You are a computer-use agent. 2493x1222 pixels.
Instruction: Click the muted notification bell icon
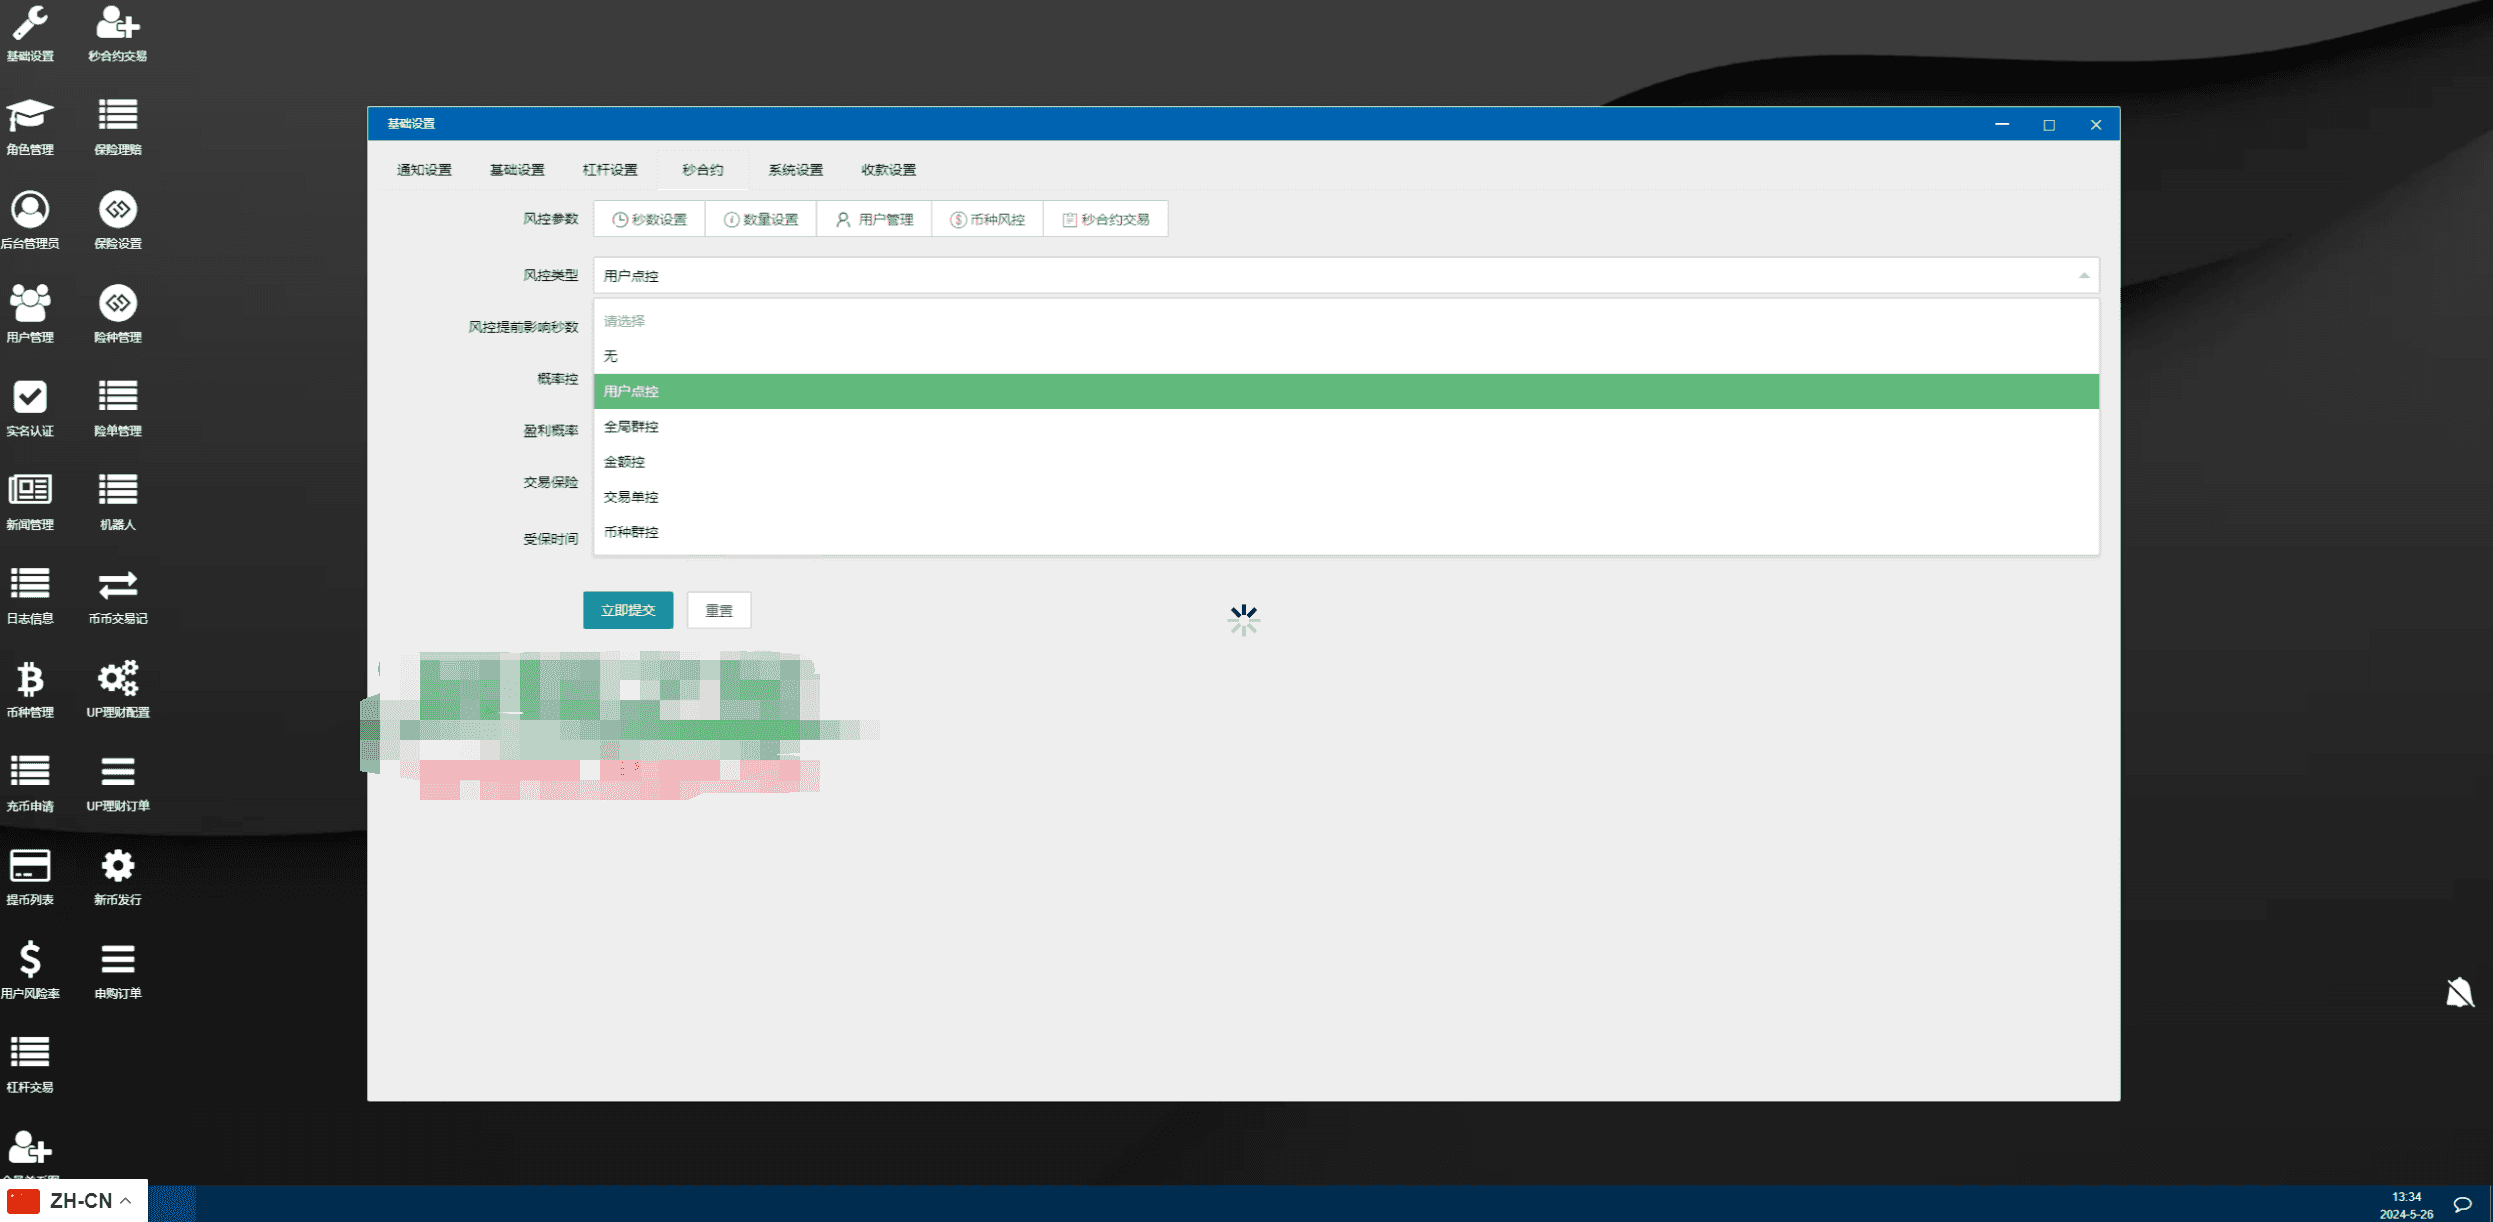click(2459, 993)
